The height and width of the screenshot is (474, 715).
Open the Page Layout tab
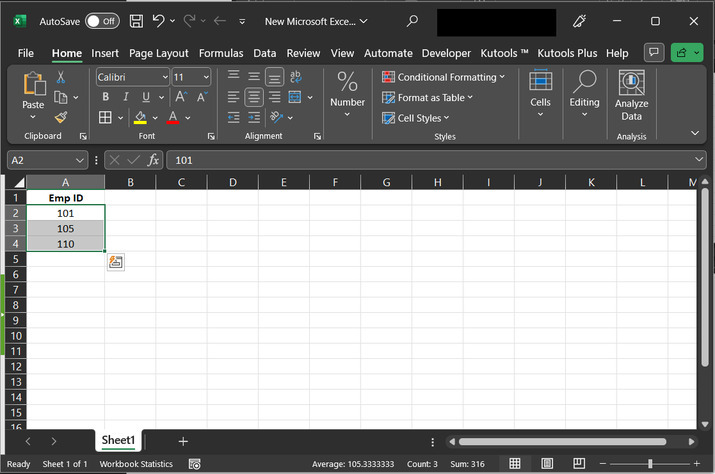point(159,53)
